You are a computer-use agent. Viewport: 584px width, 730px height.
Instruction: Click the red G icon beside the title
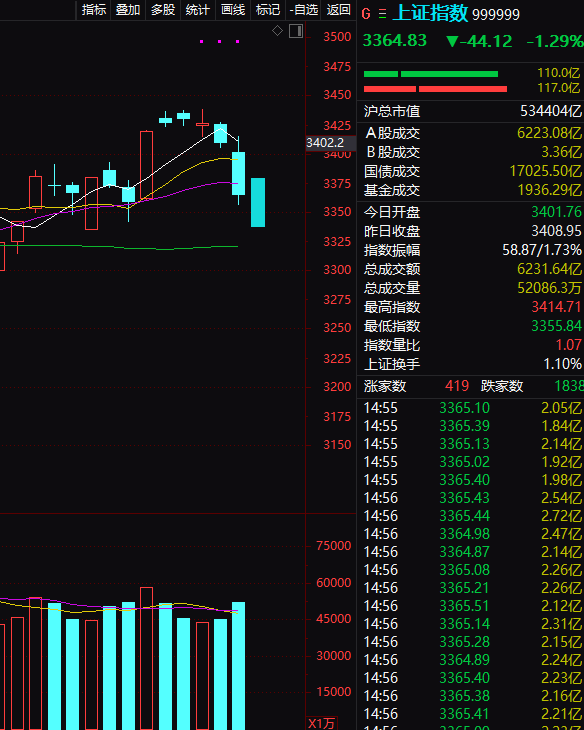(366, 14)
